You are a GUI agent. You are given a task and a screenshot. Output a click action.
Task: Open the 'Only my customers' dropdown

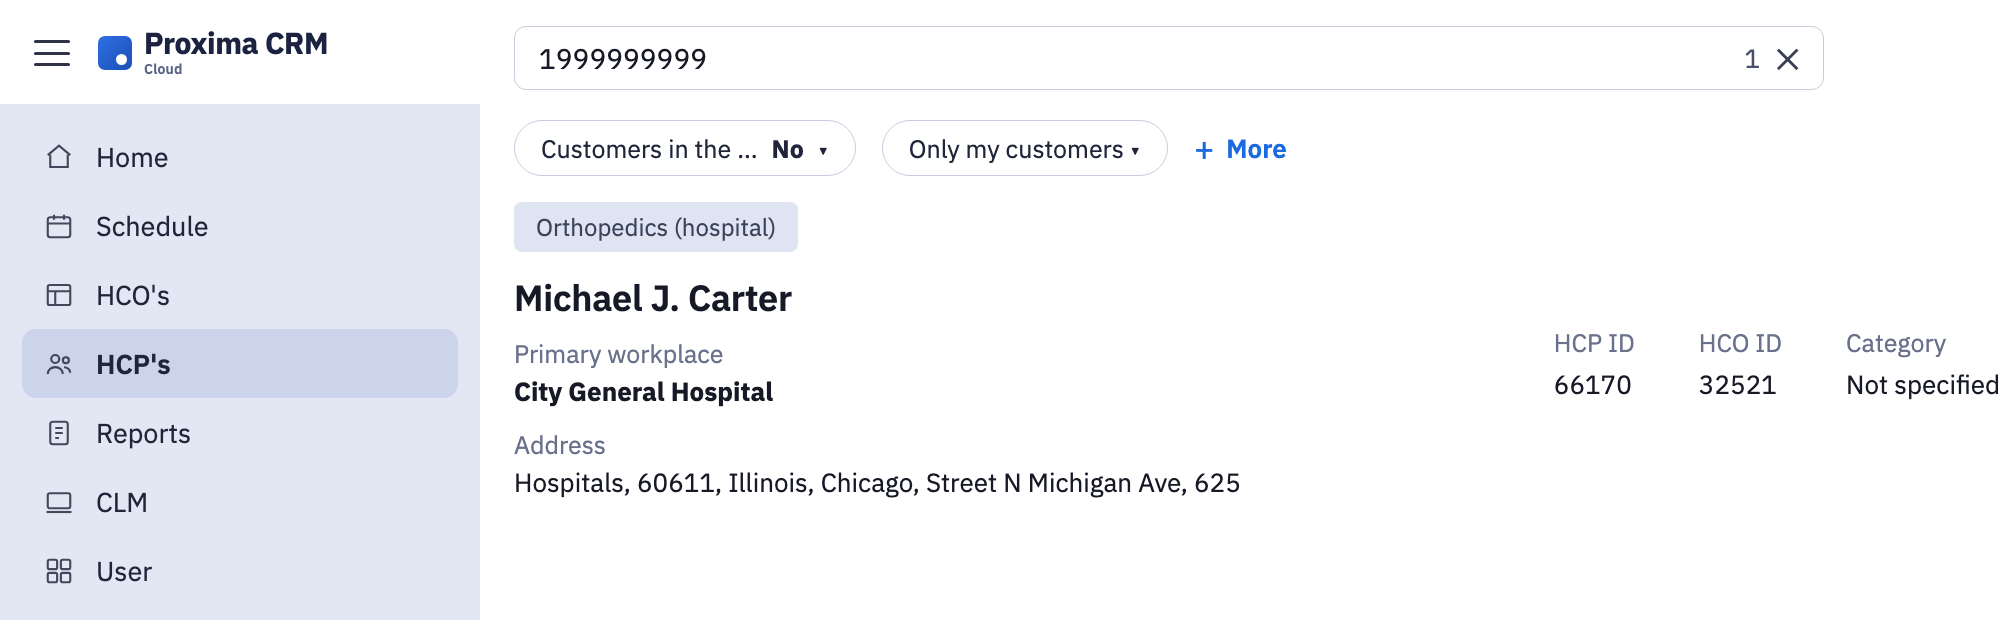click(x=1025, y=148)
